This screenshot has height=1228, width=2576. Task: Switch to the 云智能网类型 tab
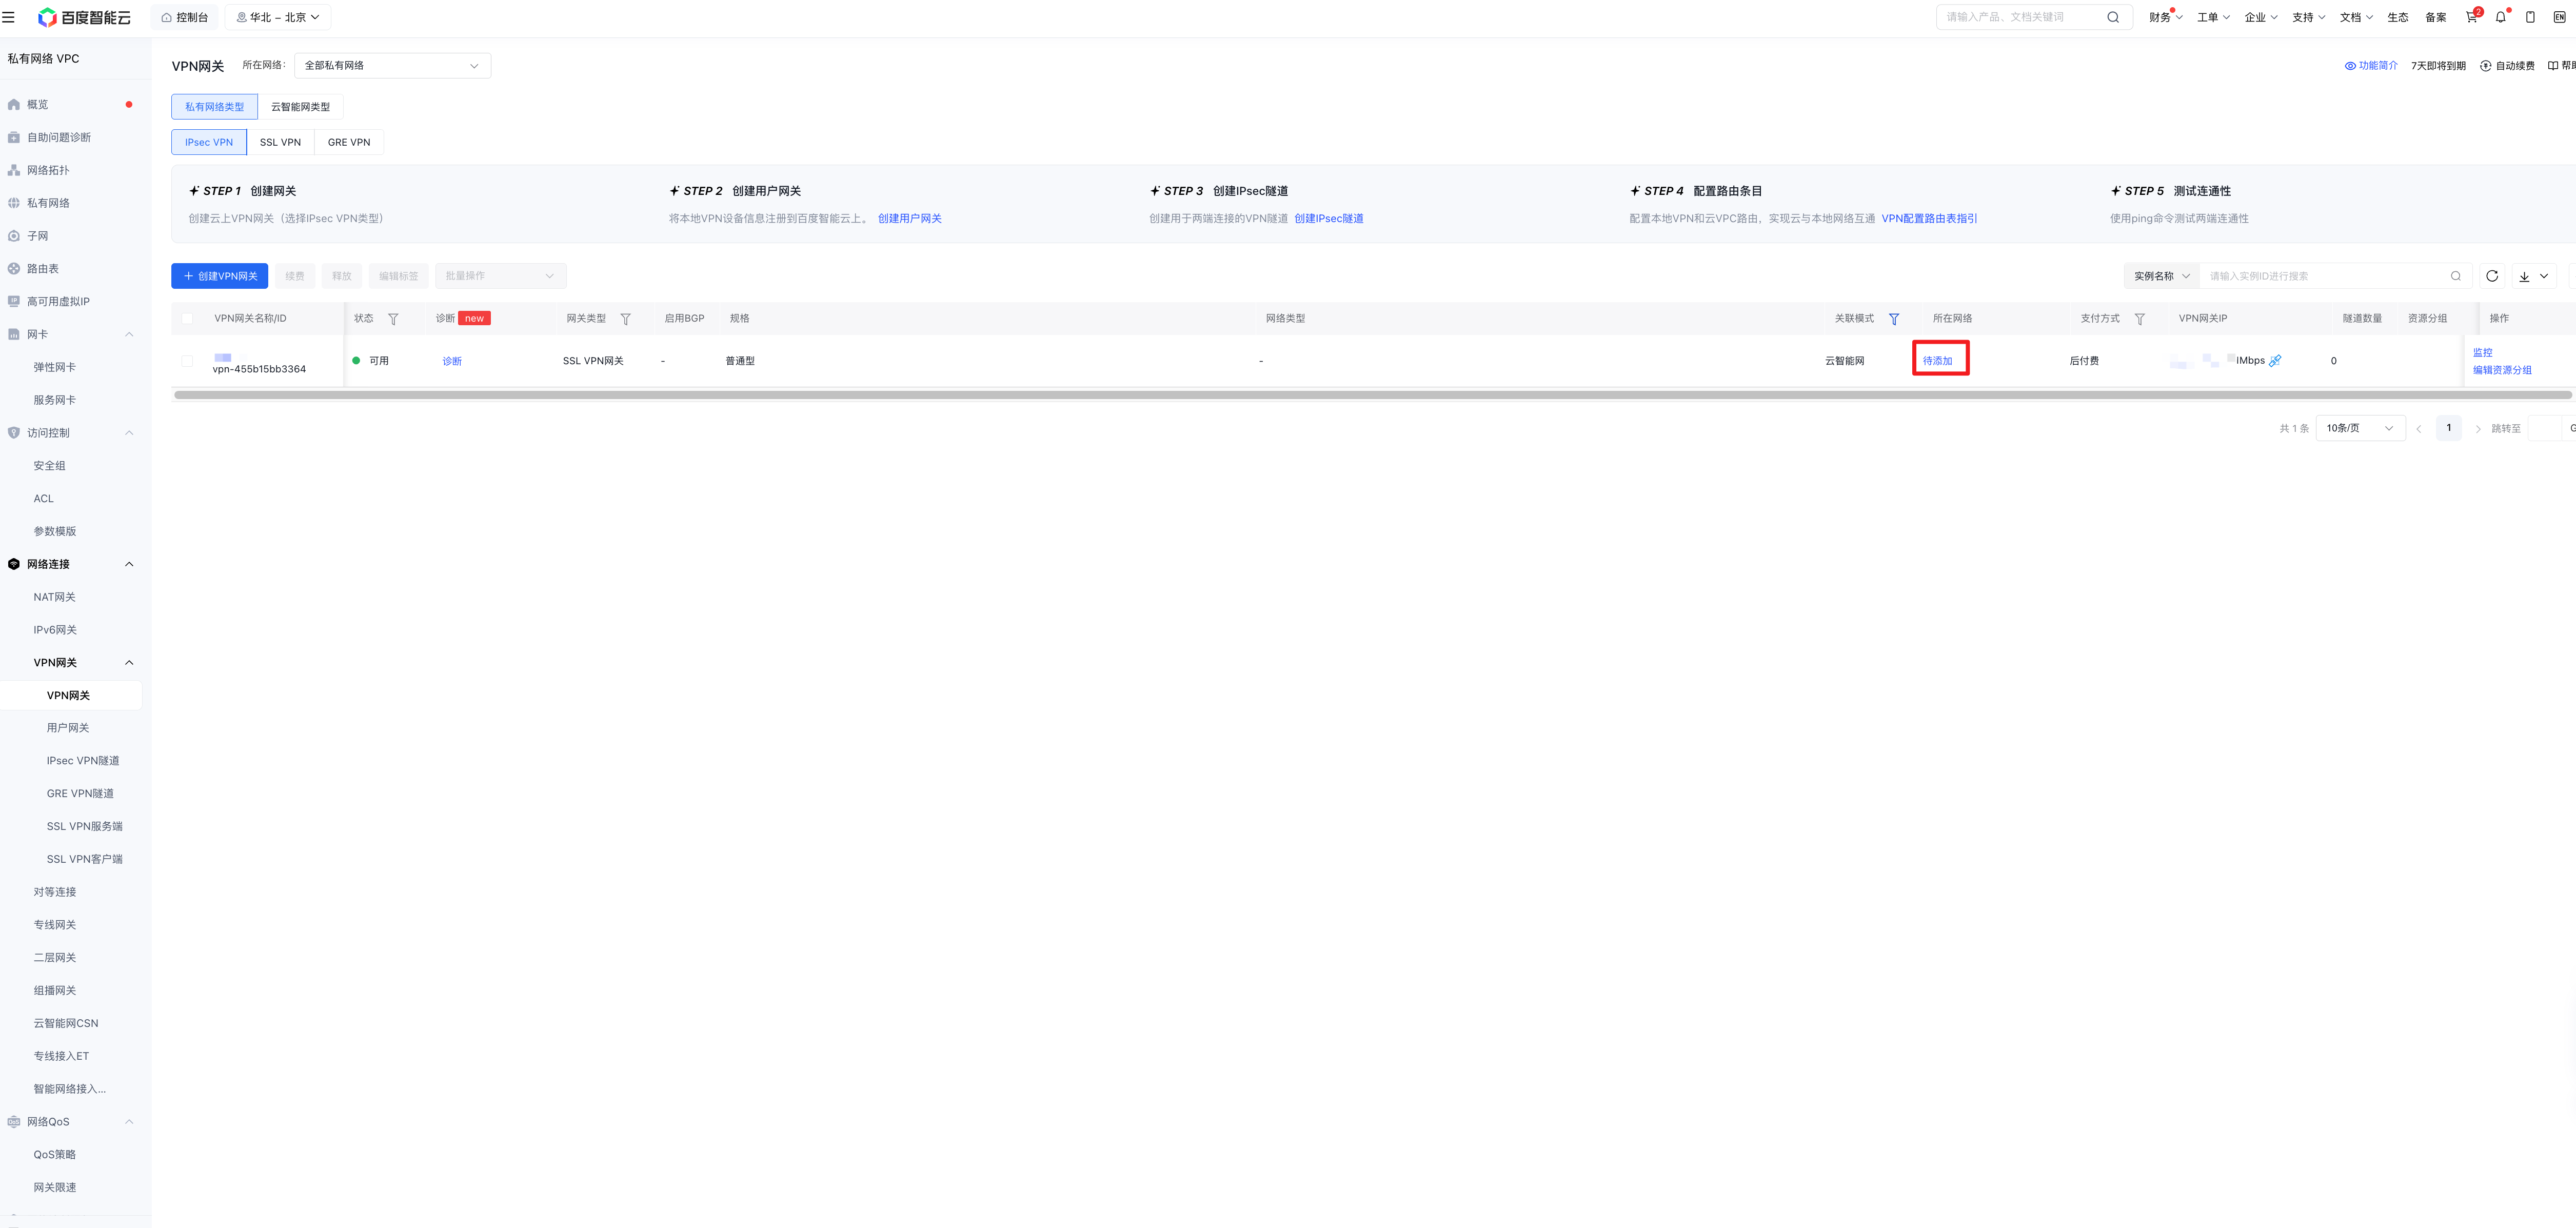(300, 107)
